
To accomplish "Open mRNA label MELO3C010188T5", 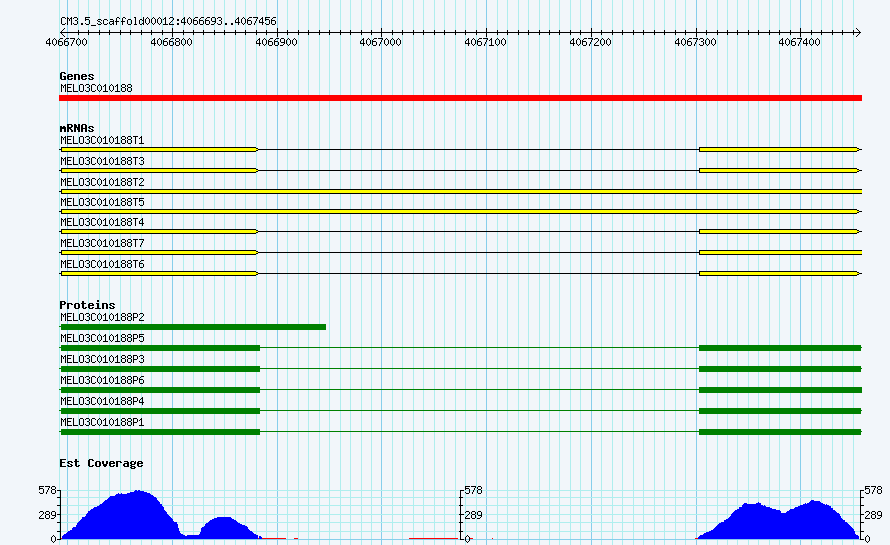I will (x=102, y=202).
